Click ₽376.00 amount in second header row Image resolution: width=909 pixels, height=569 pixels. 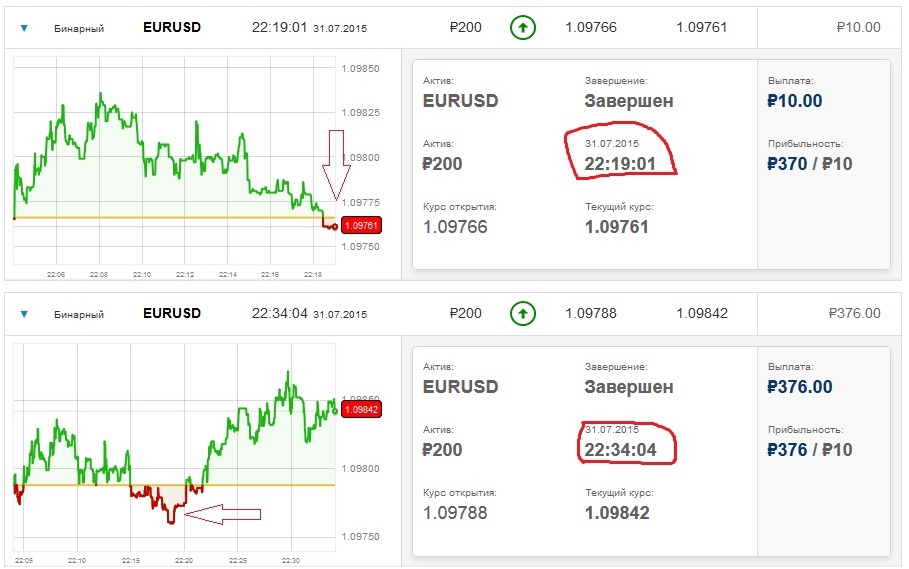pyautogui.click(x=854, y=314)
